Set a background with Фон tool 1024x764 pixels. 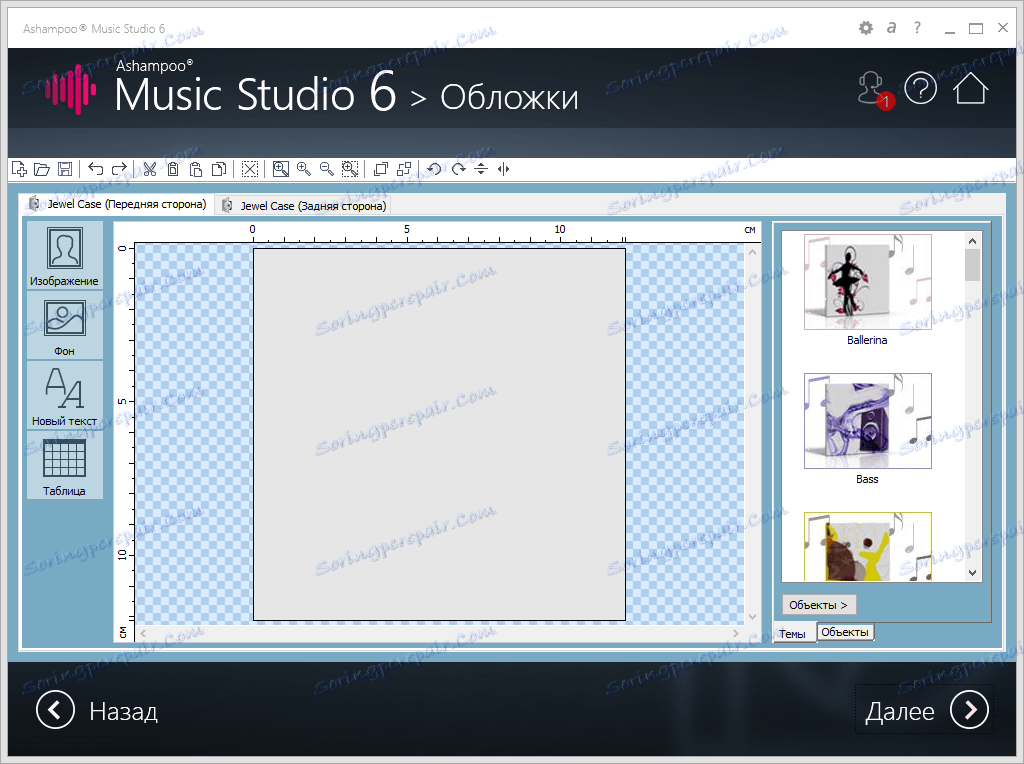coord(65,326)
